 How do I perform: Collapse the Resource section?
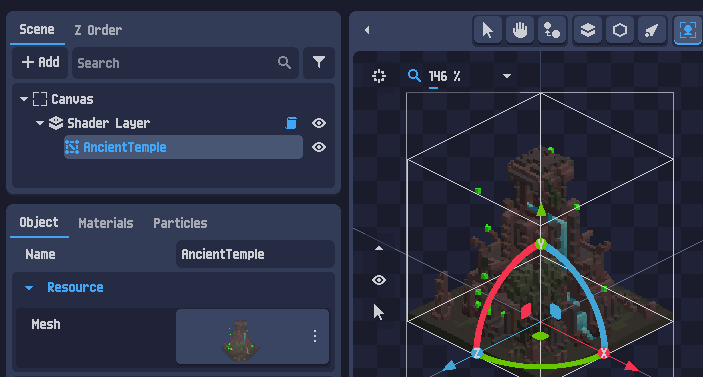pyautogui.click(x=29, y=287)
